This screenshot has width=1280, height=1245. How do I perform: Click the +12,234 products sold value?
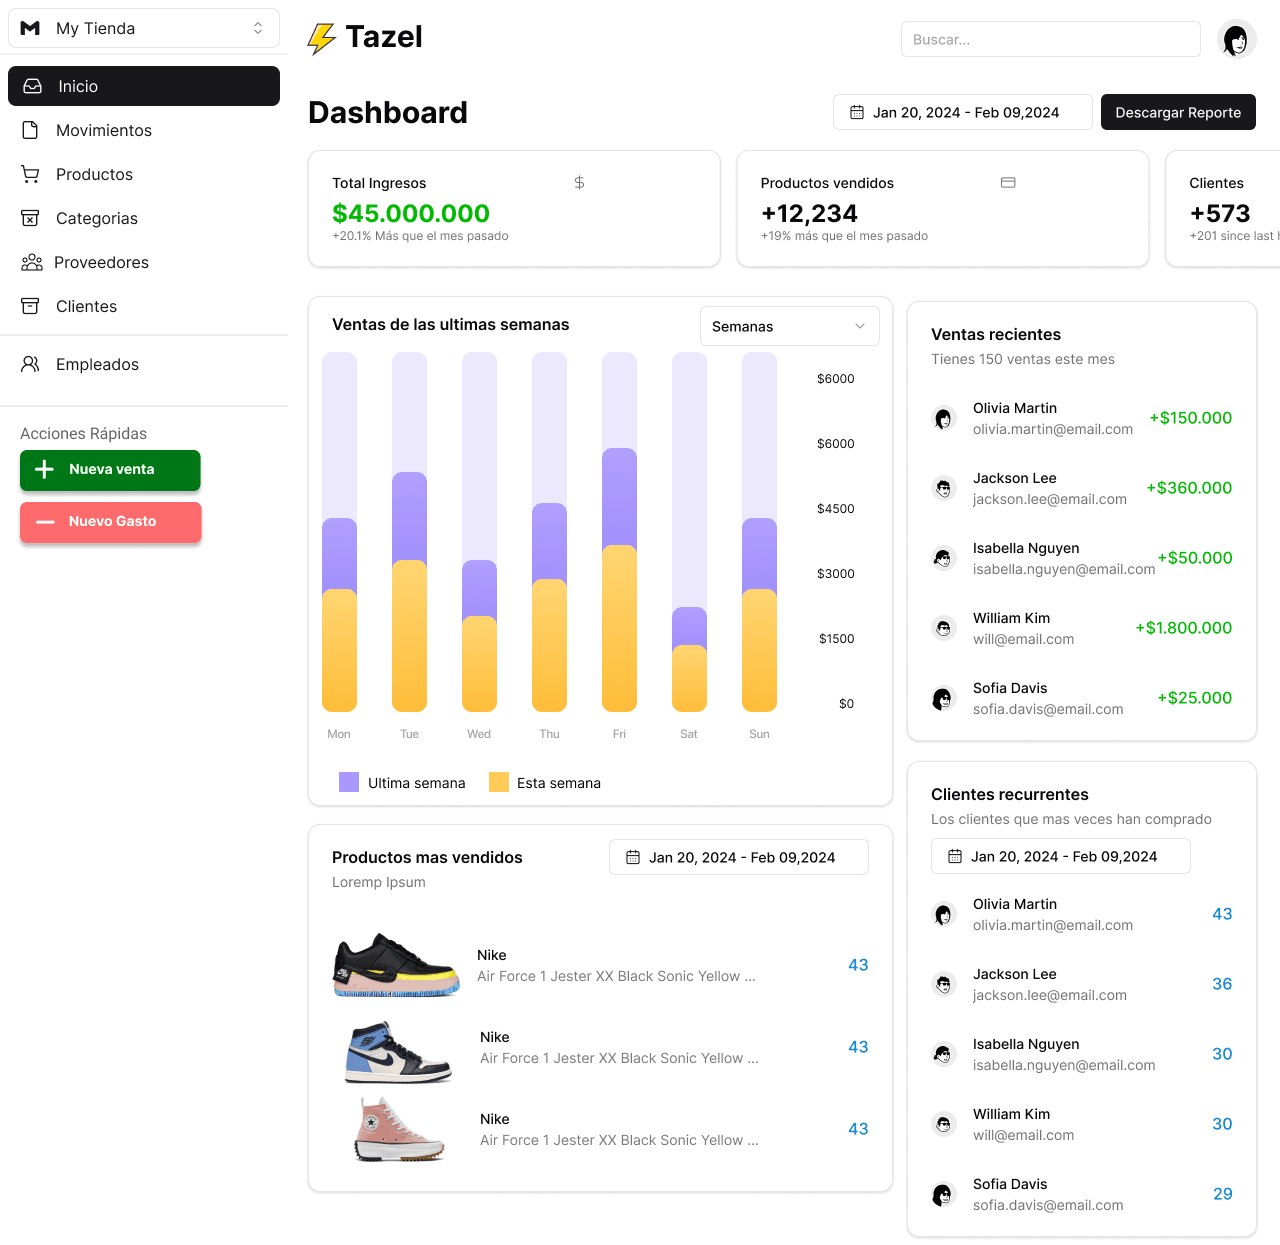pyautogui.click(x=809, y=213)
